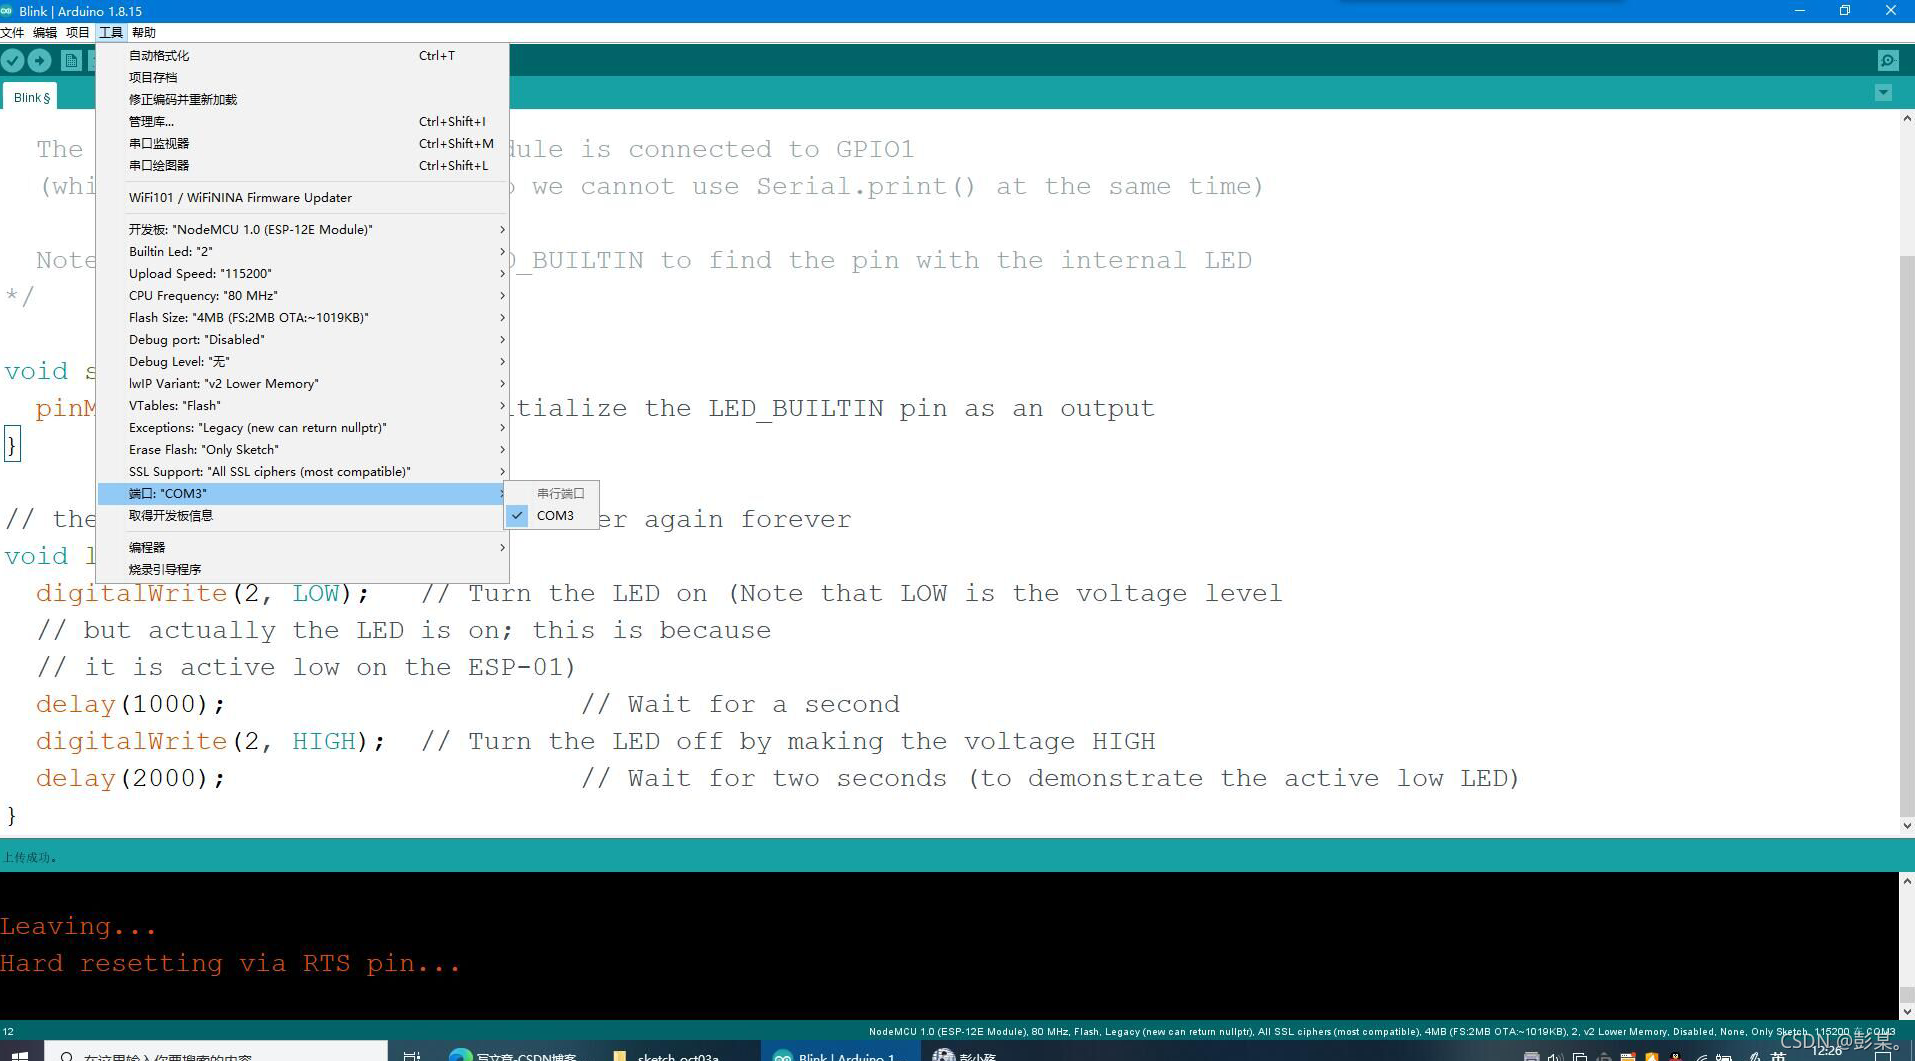1915x1061 pixels.
Task: Open the tab options dropdown arrow
Action: click(x=1883, y=93)
